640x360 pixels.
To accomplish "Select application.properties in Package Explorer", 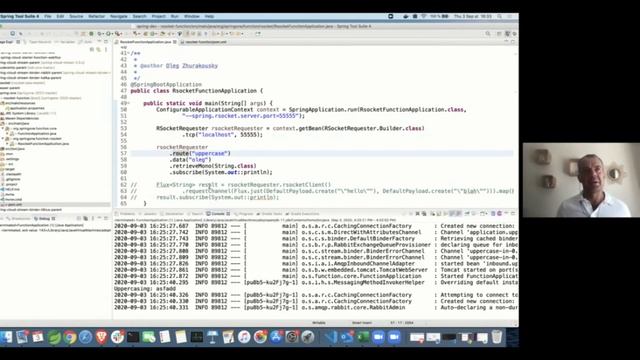I will (27, 108).
